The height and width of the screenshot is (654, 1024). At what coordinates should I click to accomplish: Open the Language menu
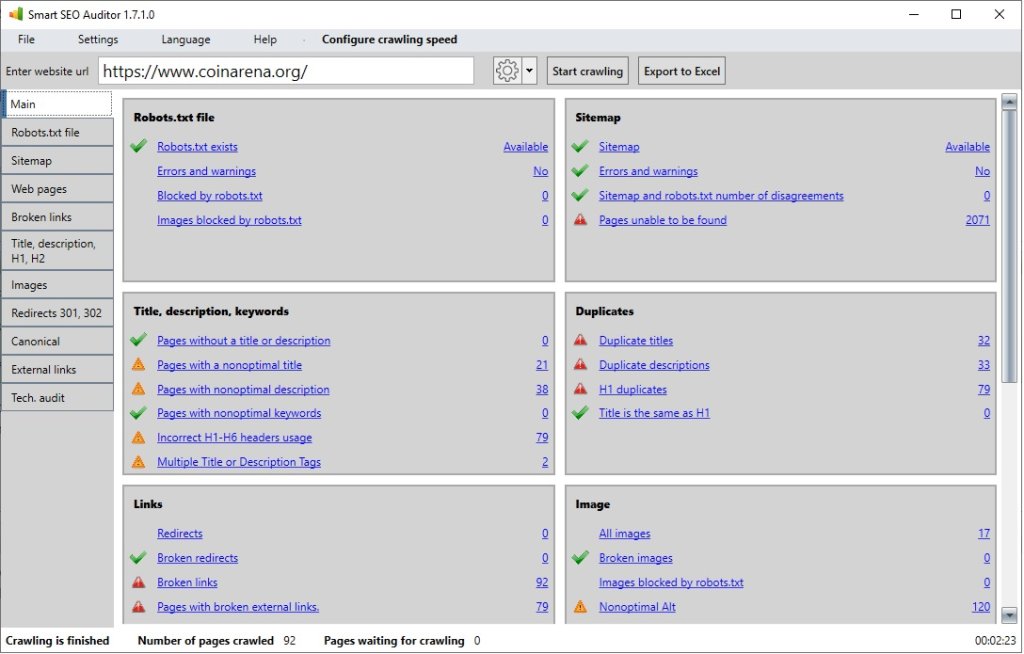click(x=186, y=40)
